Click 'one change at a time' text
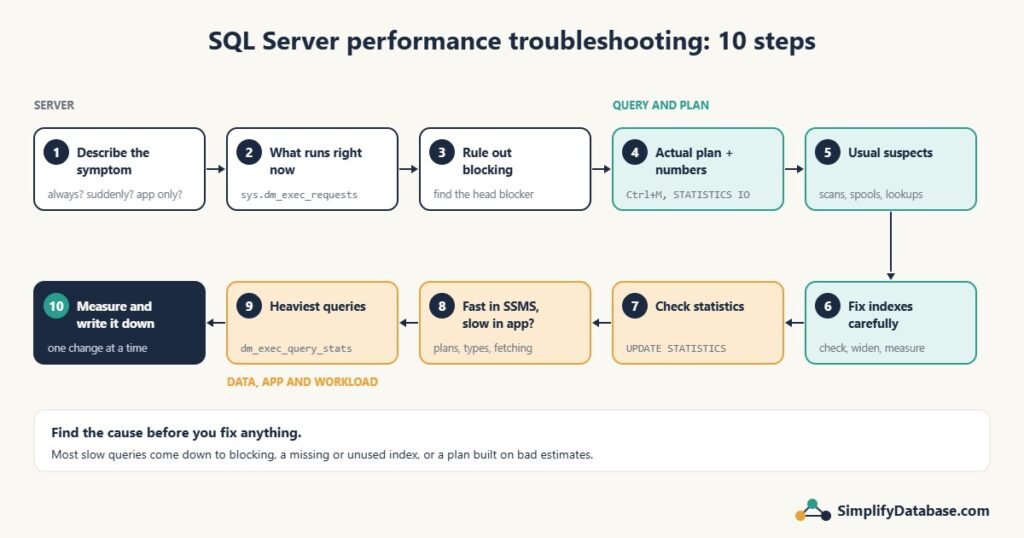Image resolution: width=1024 pixels, height=538 pixels. click(x=97, y=348)
